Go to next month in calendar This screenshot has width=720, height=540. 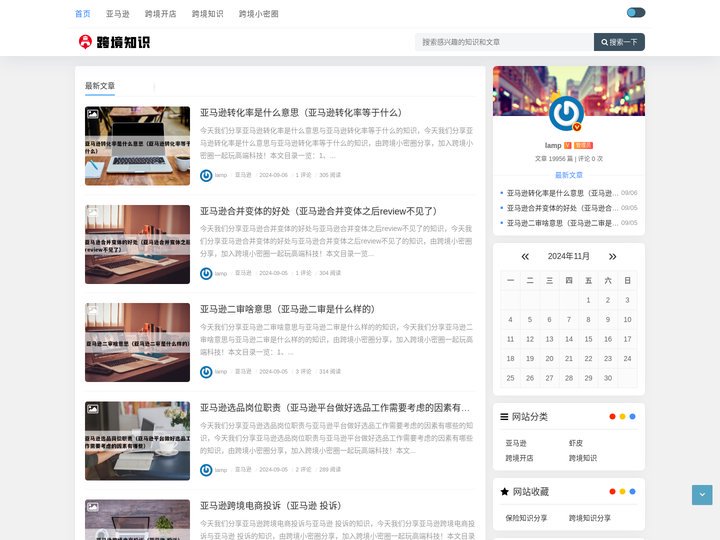pos(612,257)
